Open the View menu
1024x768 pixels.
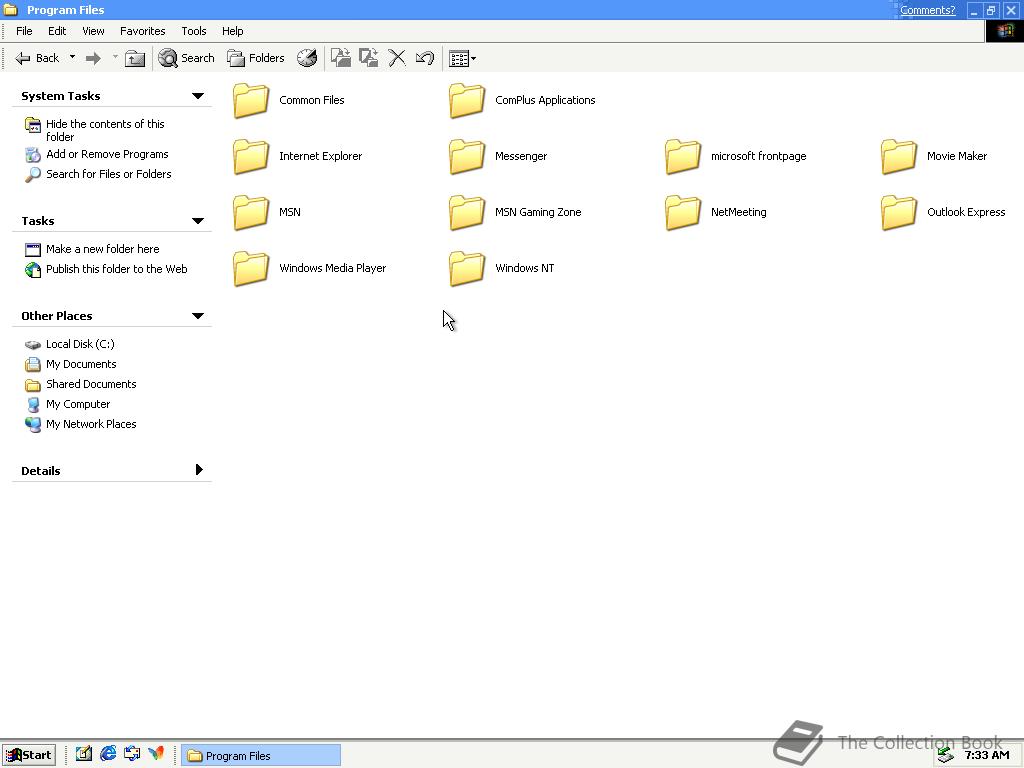93,31
